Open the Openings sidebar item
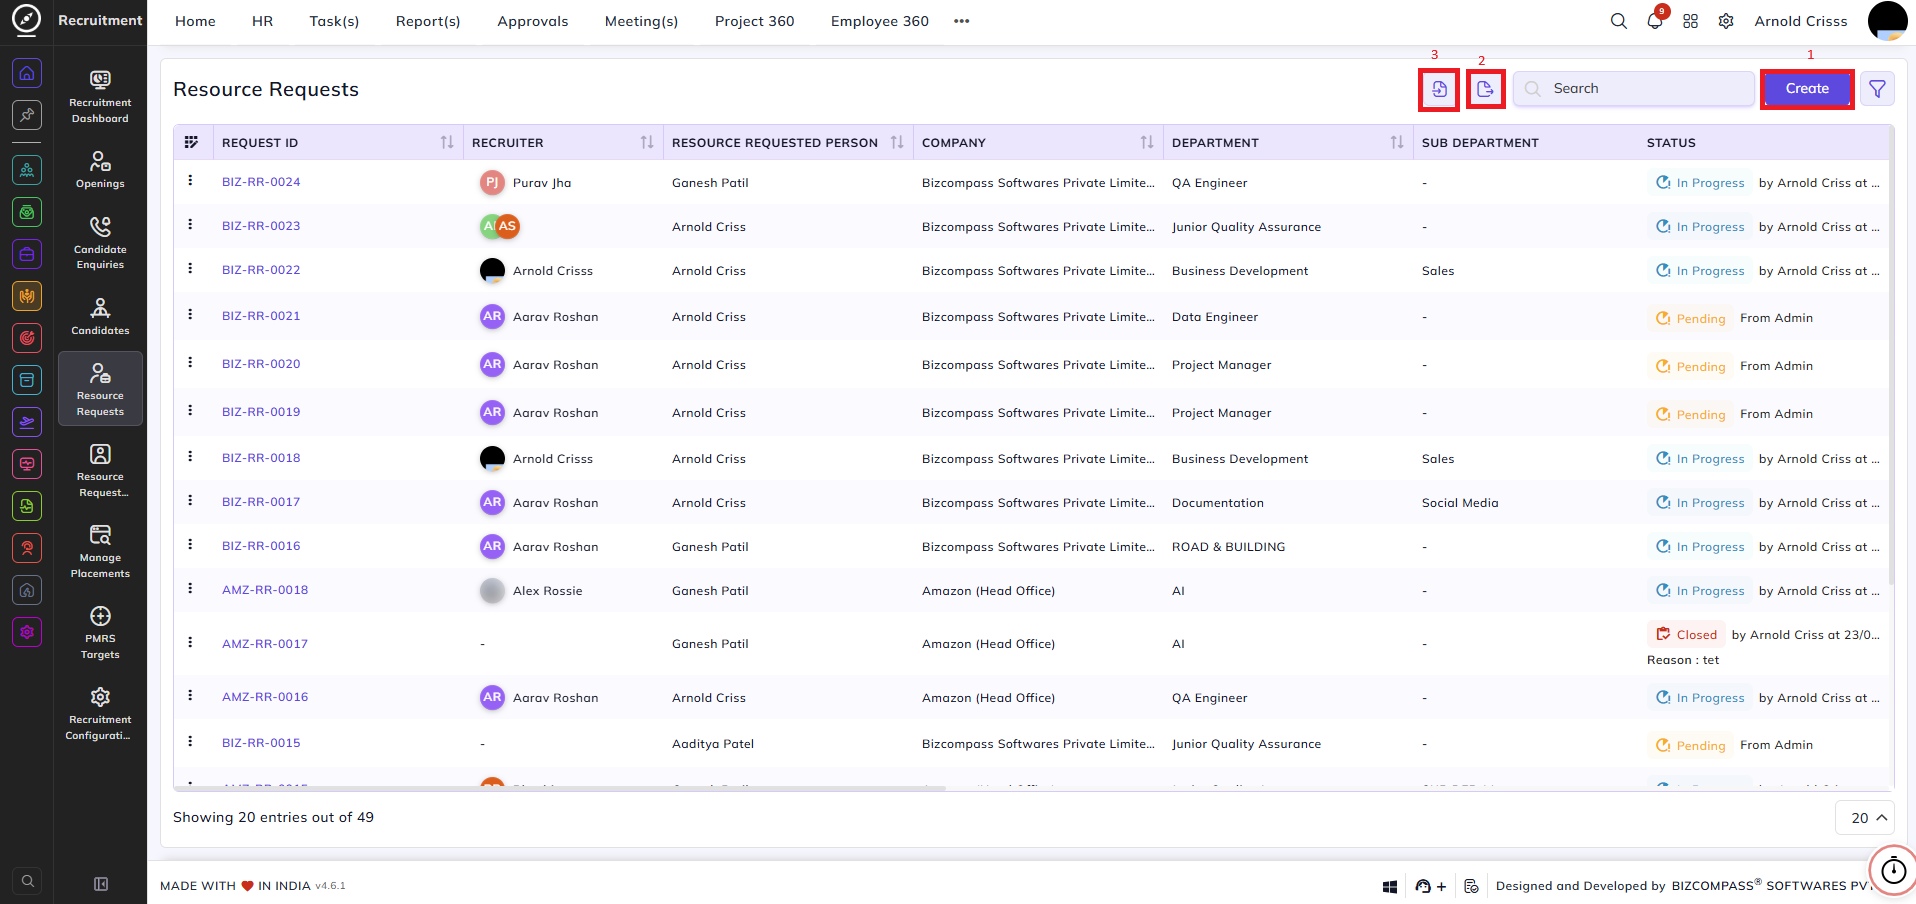This screenshot has width=1916, height=904. click(x=100, y=170)
